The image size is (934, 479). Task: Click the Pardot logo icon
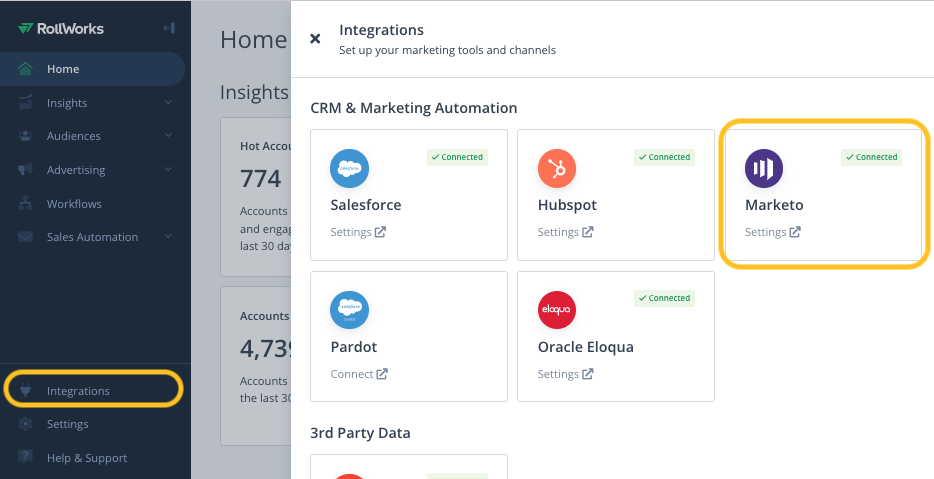click(x=350, y=310)
